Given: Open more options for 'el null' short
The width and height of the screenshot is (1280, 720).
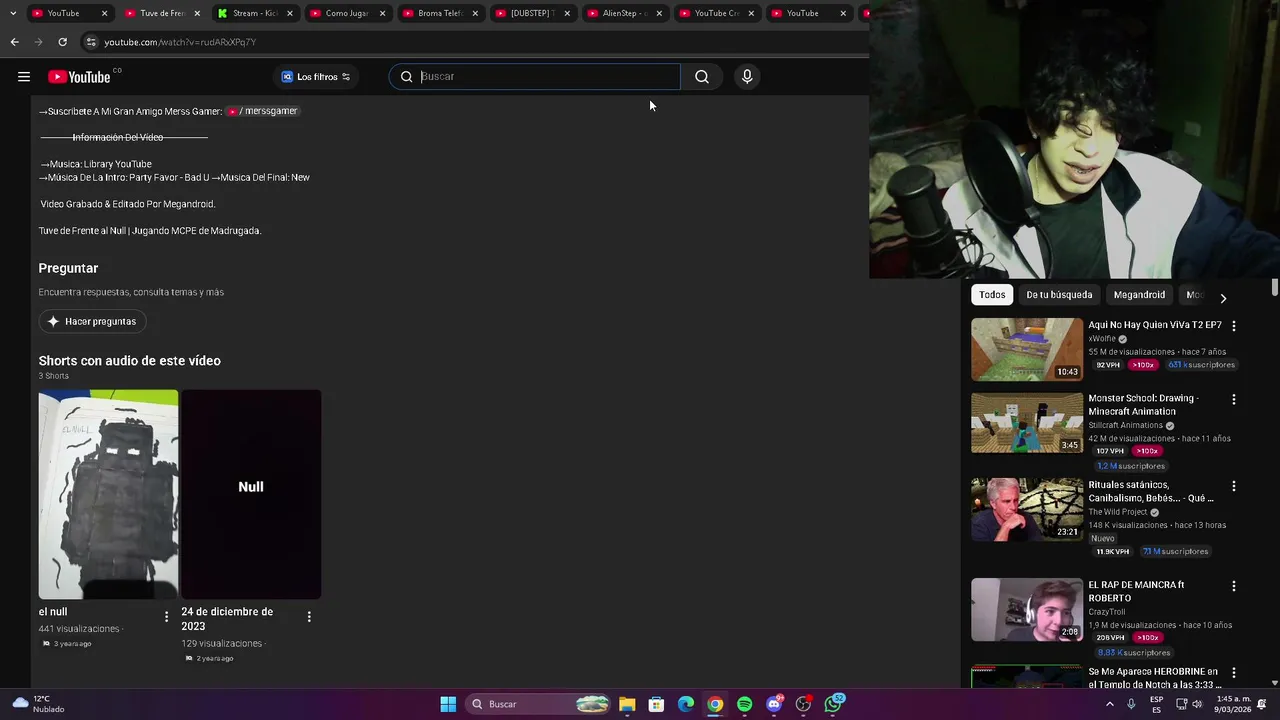Looking at the screenshot, I should tap(166, 617).
